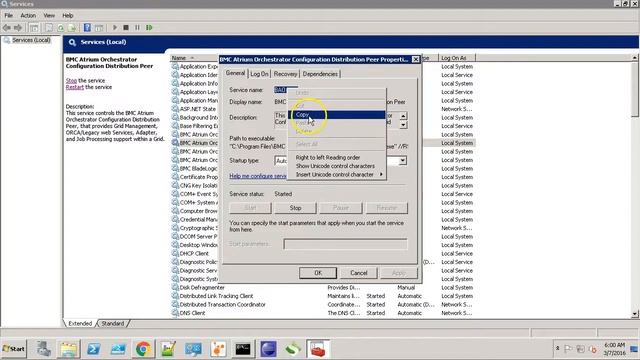Click the Start parameters input field
This screenshot has width=640, height=360.
(x=345, y=244)
